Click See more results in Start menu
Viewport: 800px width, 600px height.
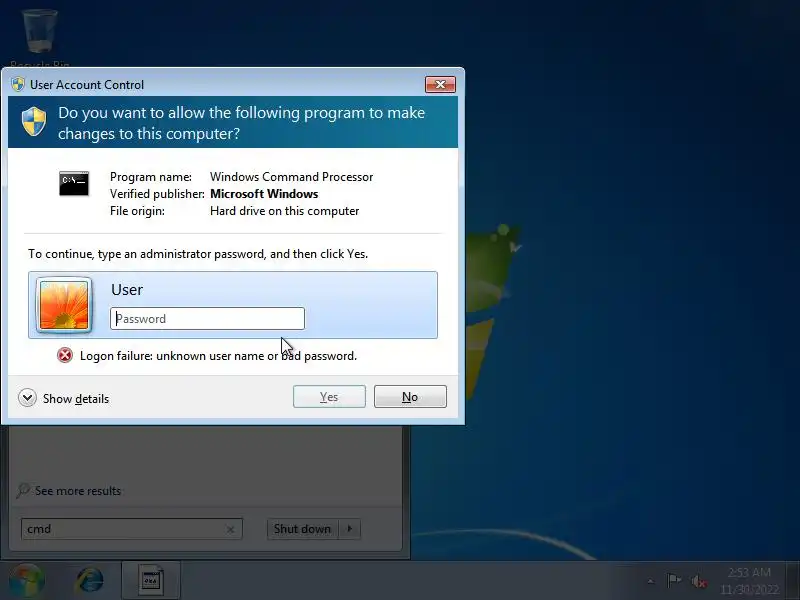pyautogui.click(x=78, y=491)
